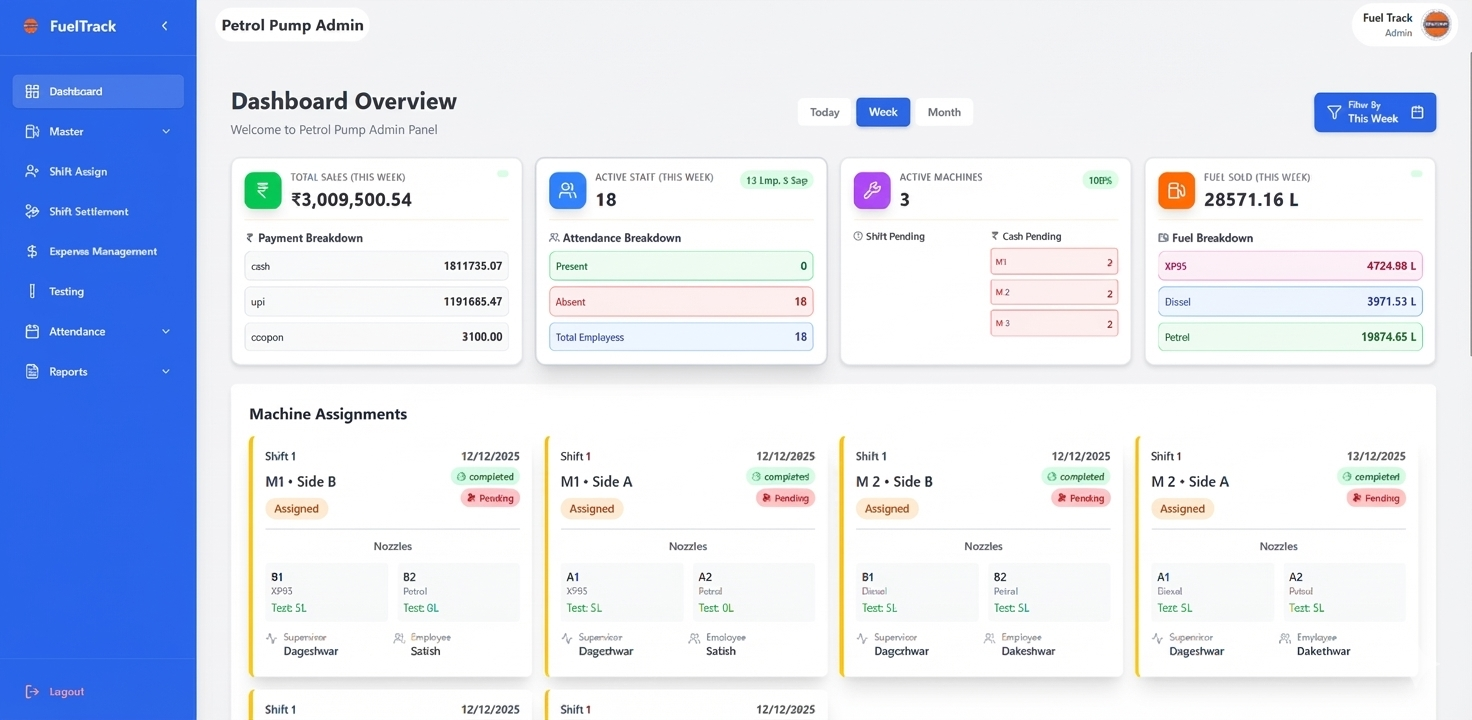Toggle the switch on the Total Sales card
This screenshot has width=1472, height=720.
[502, 172]
